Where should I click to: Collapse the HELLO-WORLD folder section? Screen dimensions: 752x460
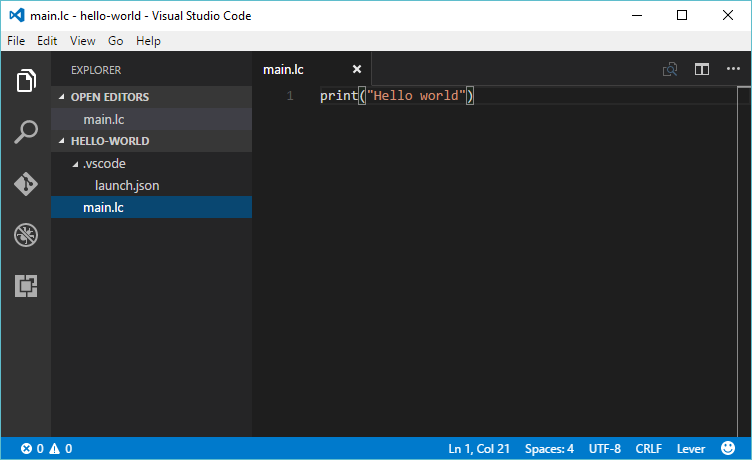(x=110, y=141)
